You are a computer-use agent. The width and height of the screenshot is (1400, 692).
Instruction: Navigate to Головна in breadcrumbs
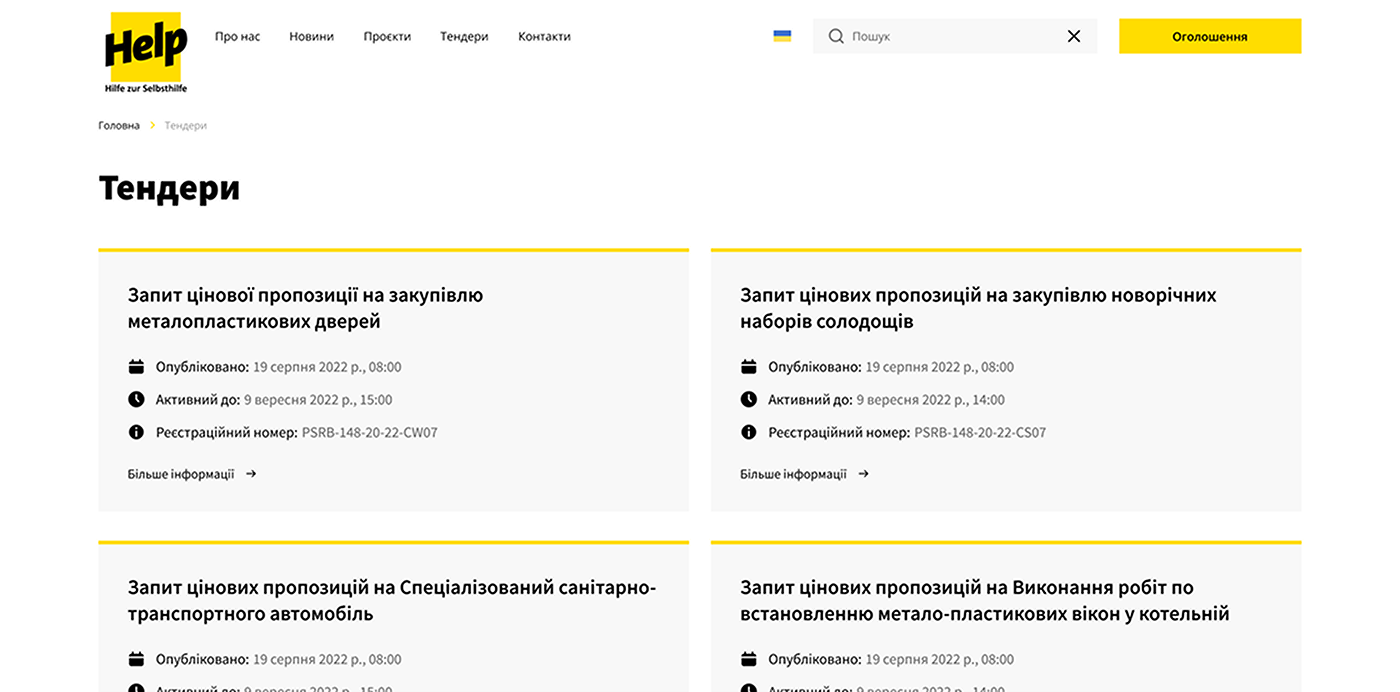click(119, 126)
